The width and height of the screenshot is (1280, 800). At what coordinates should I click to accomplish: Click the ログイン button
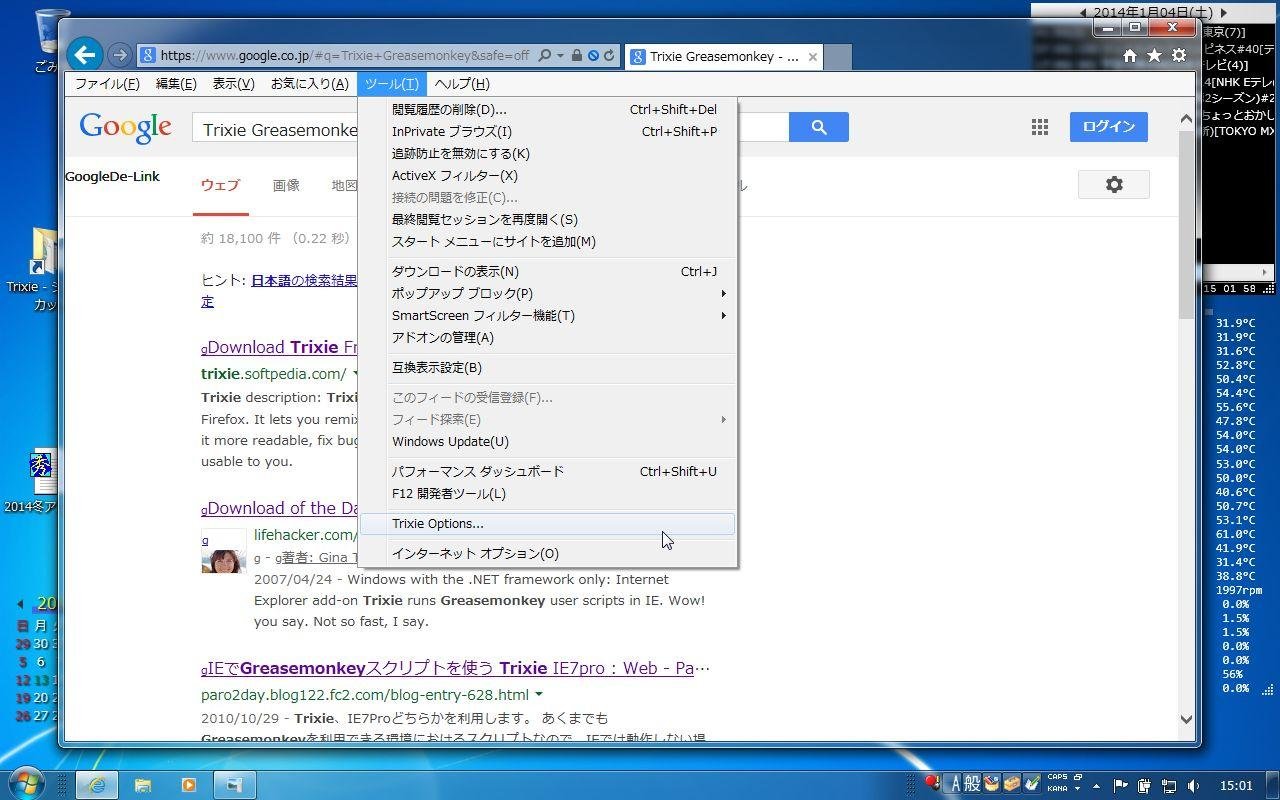(x=1108, y=126)
